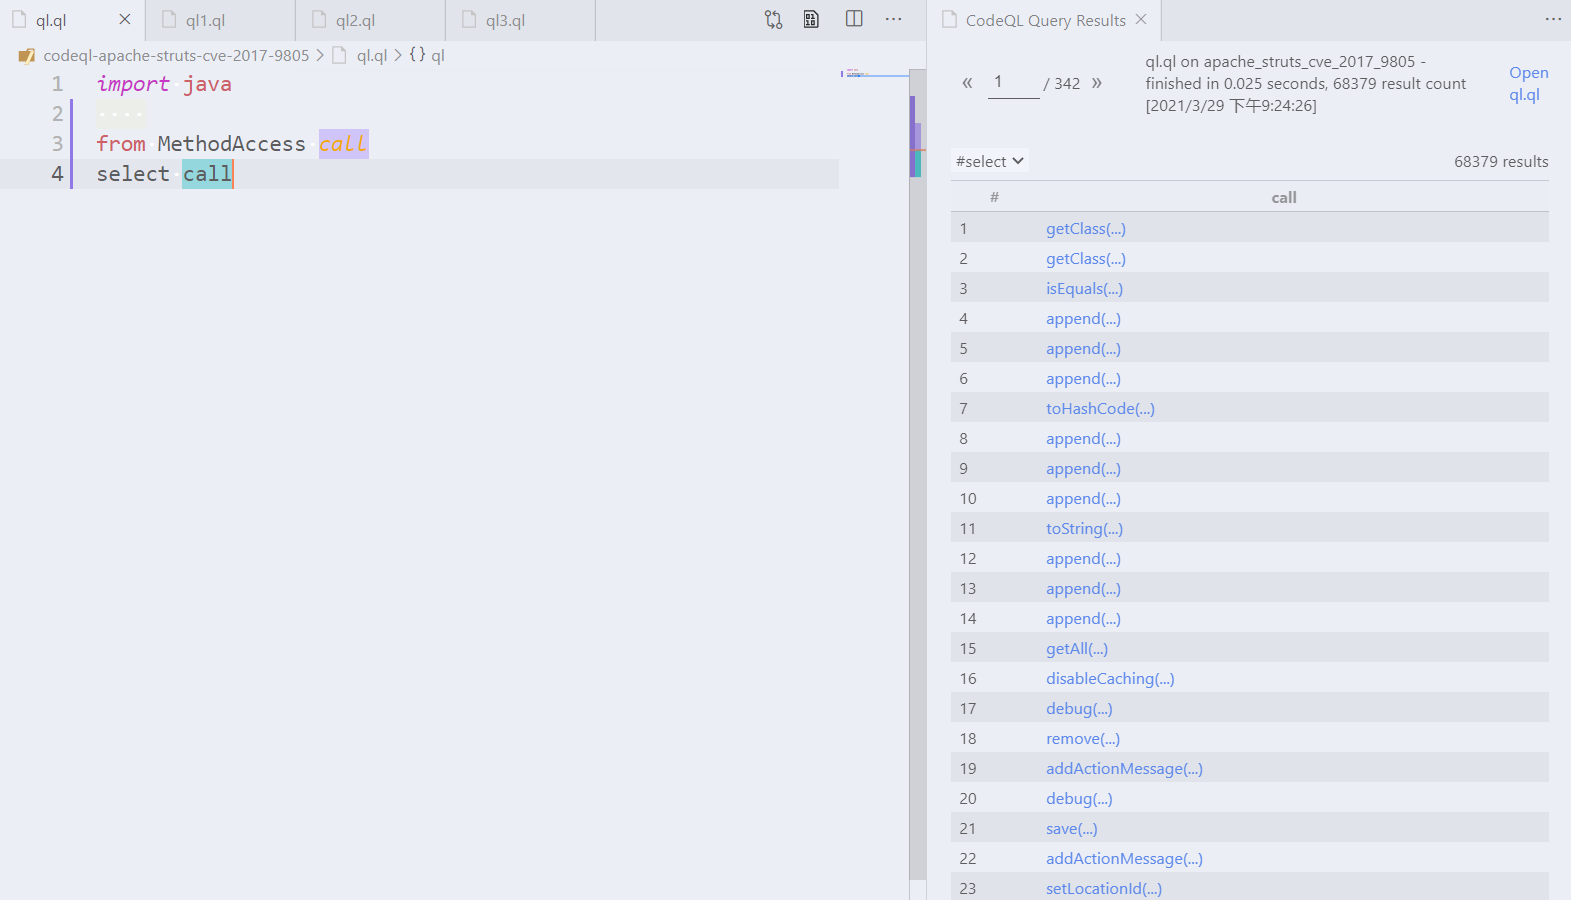This screenshot has height=900, width=1571.
Task: Split the editor with the split editor icon
Action: 854,19
